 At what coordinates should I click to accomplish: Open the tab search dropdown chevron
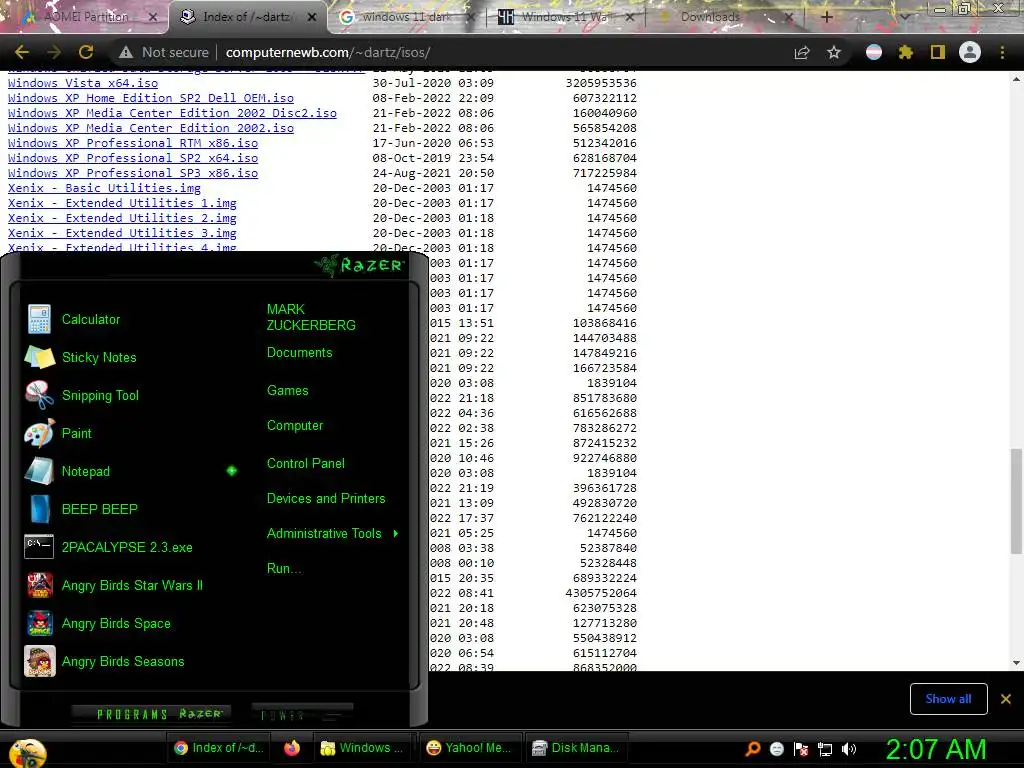(x=905, y=17)
